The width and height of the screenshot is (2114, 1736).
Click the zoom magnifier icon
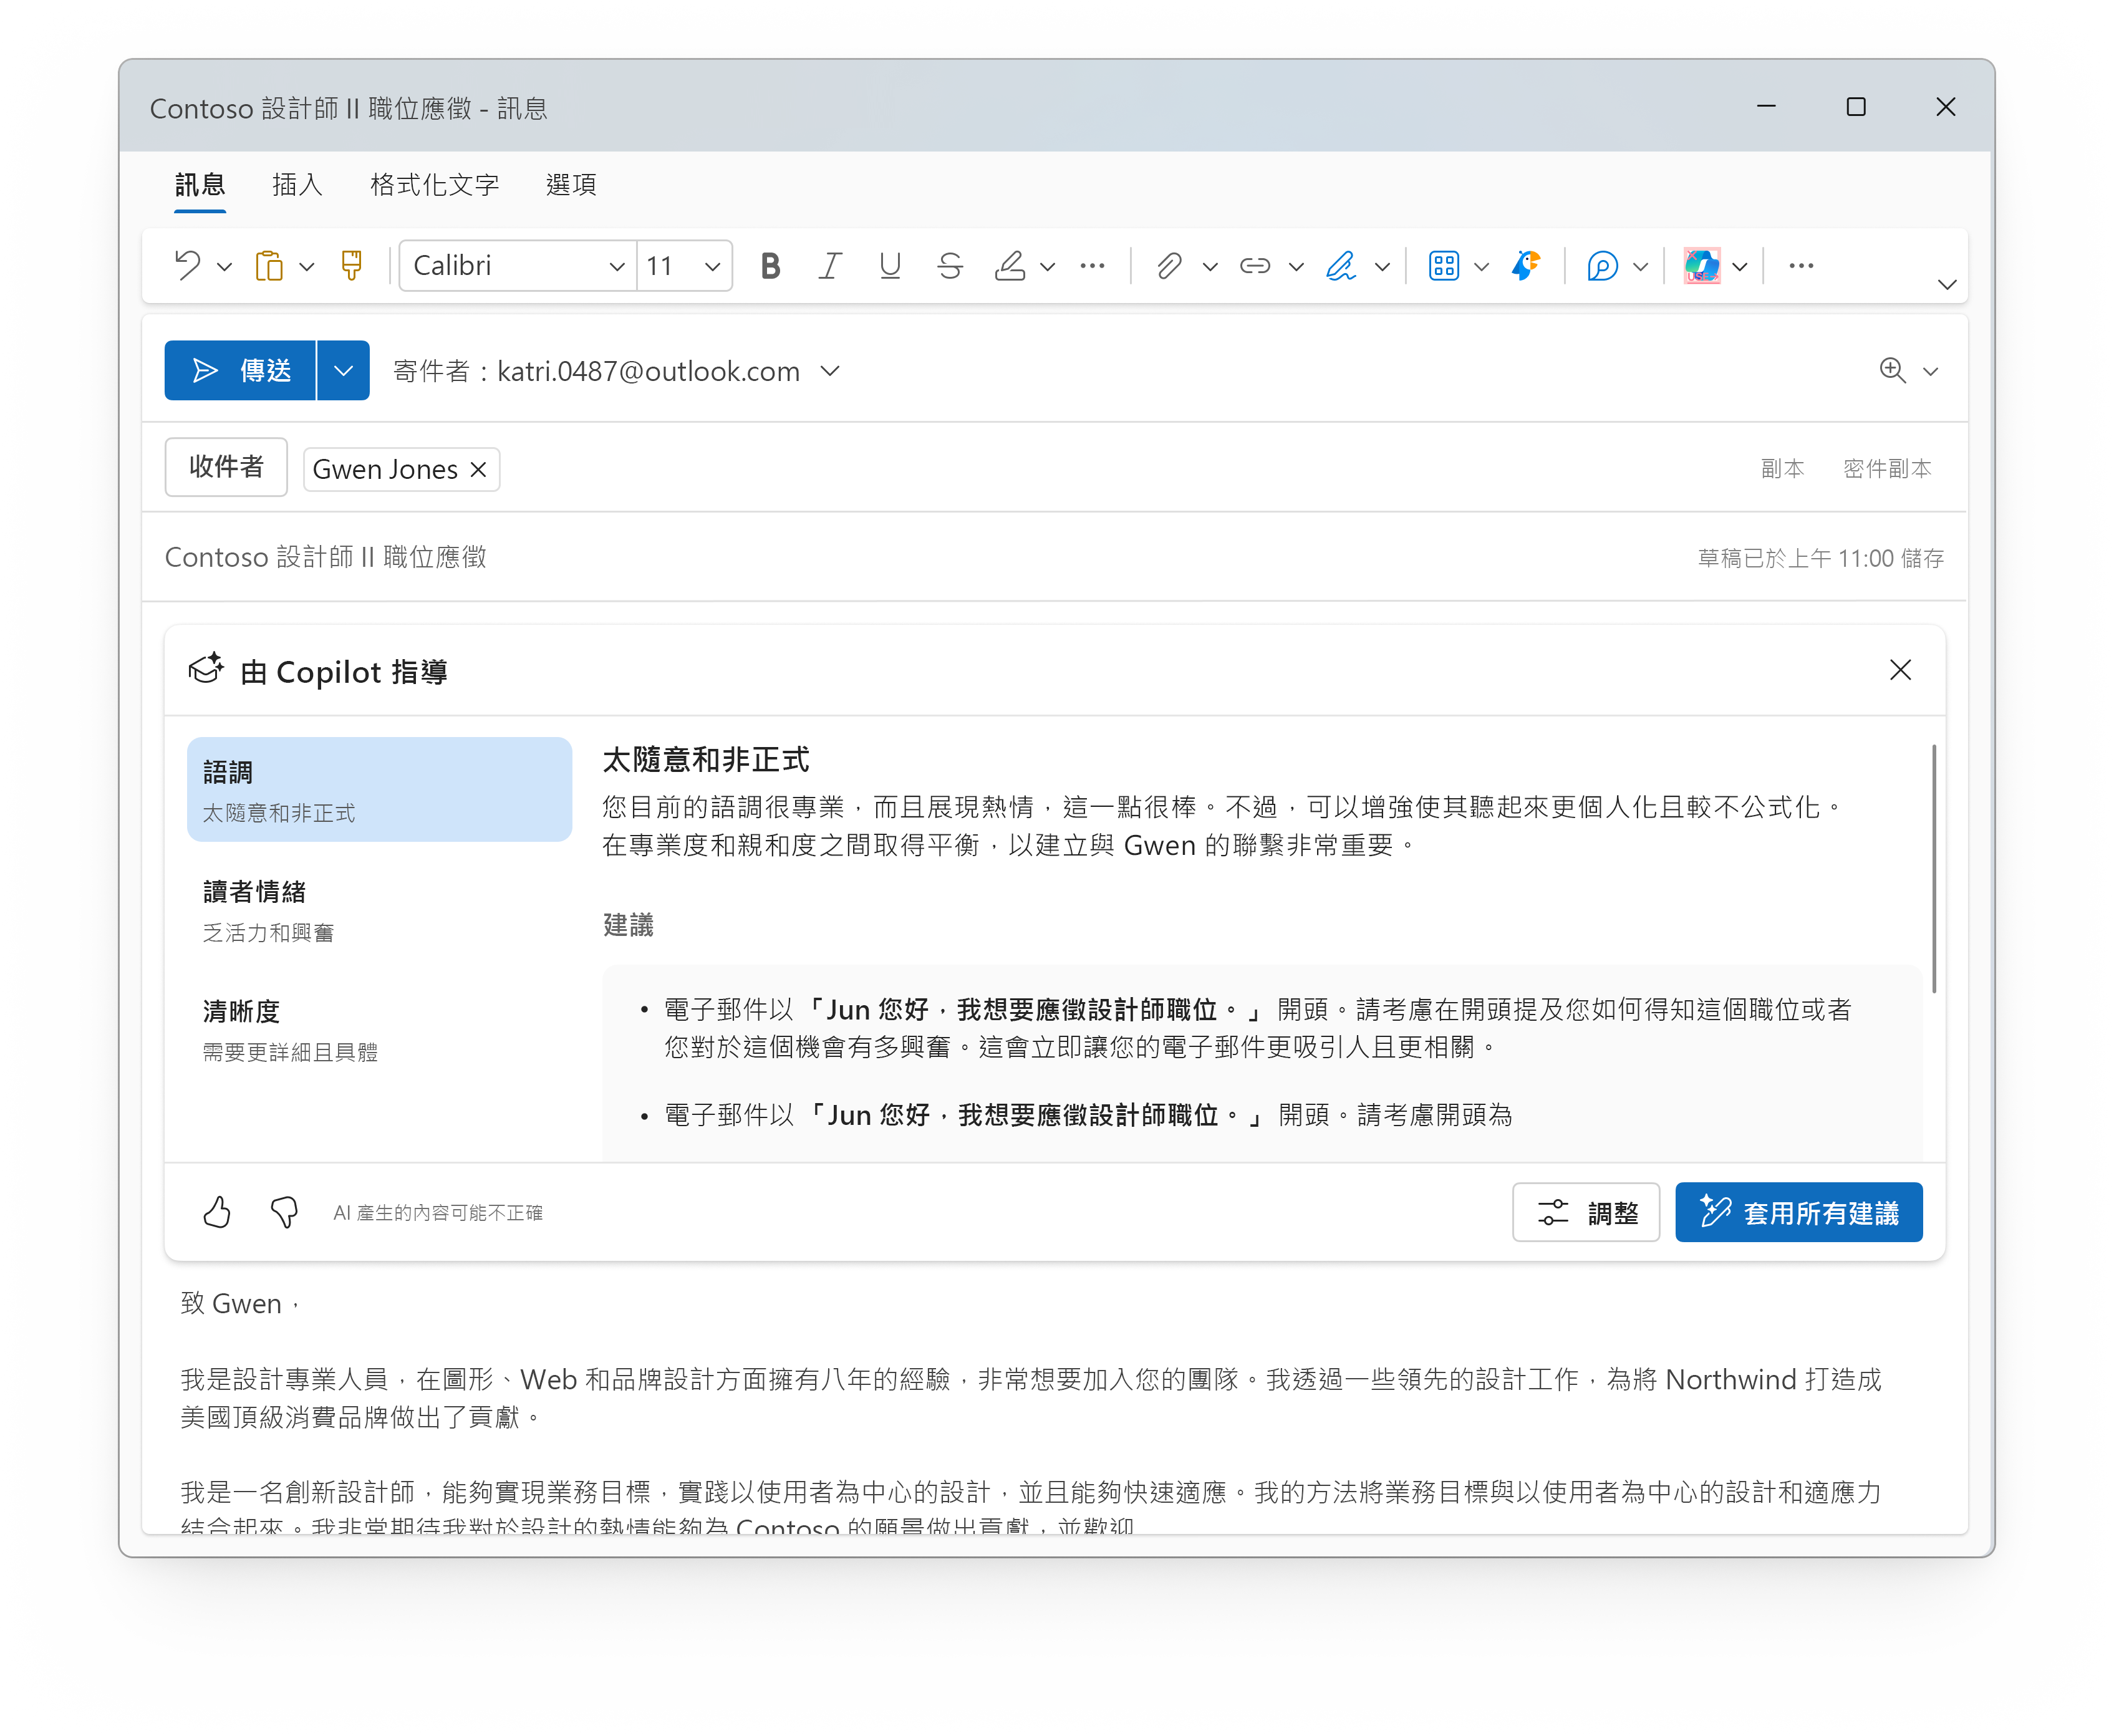[1892, 370]
